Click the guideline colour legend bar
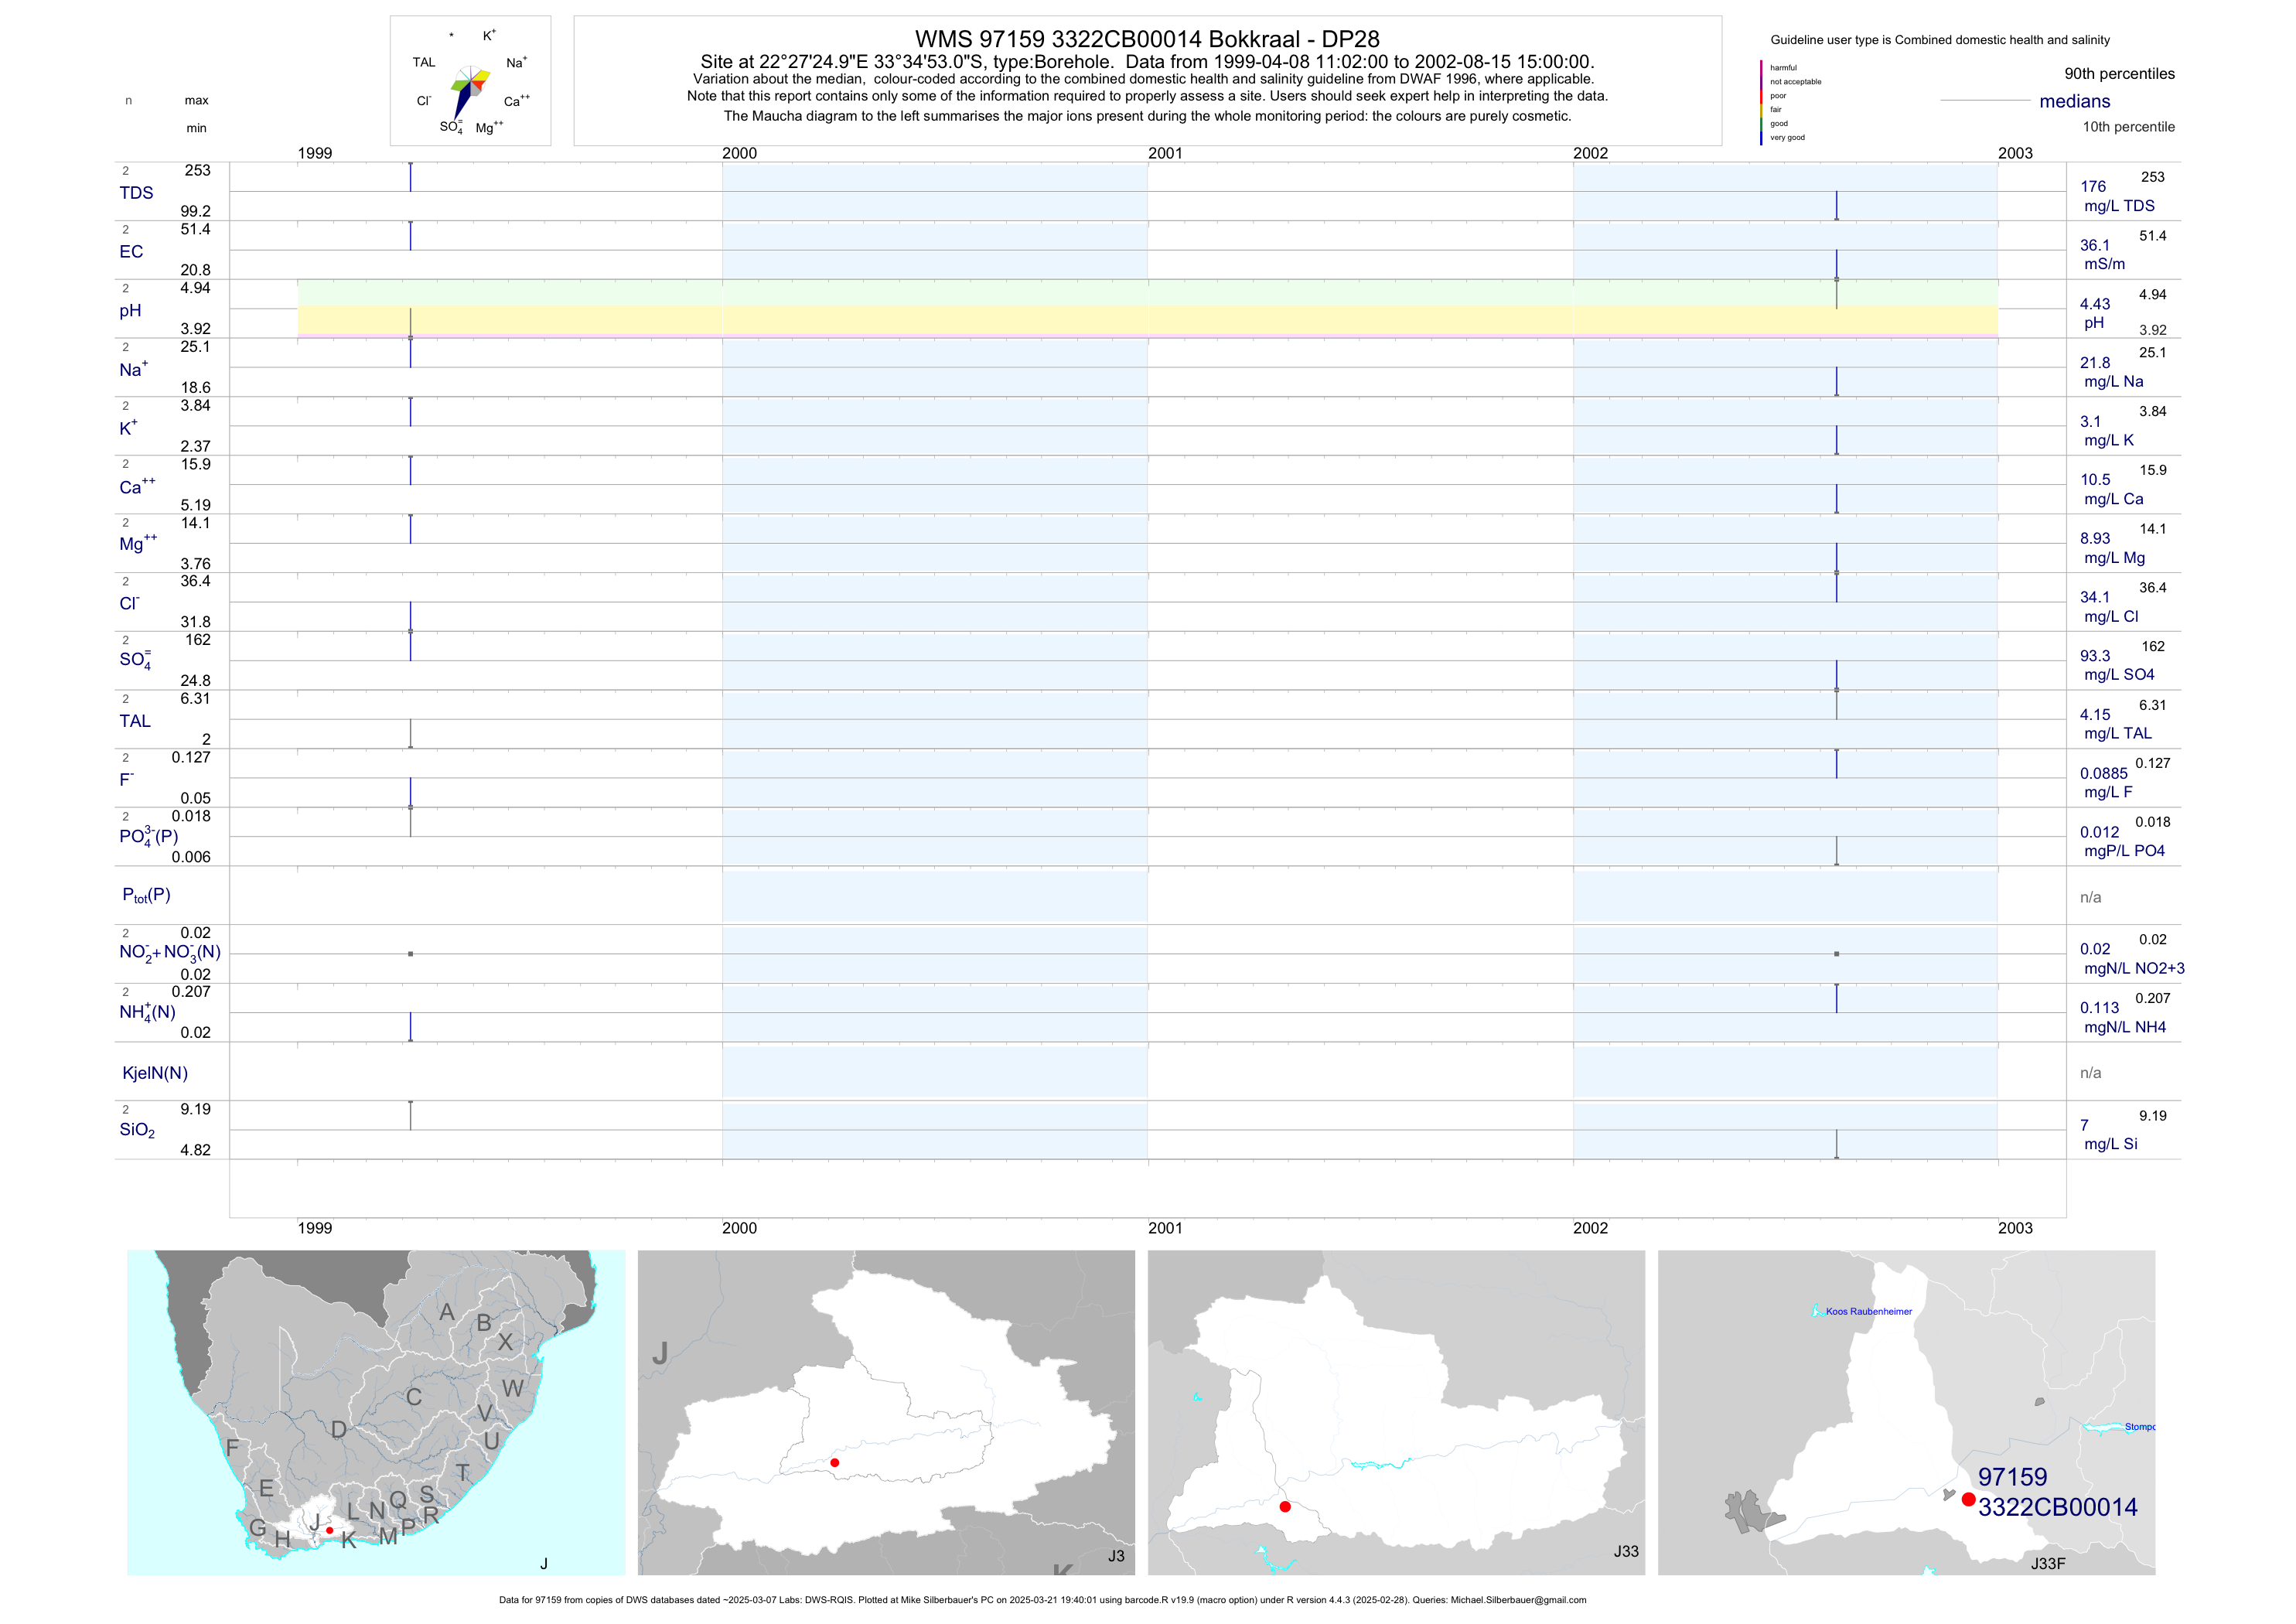 (1761, 102)
